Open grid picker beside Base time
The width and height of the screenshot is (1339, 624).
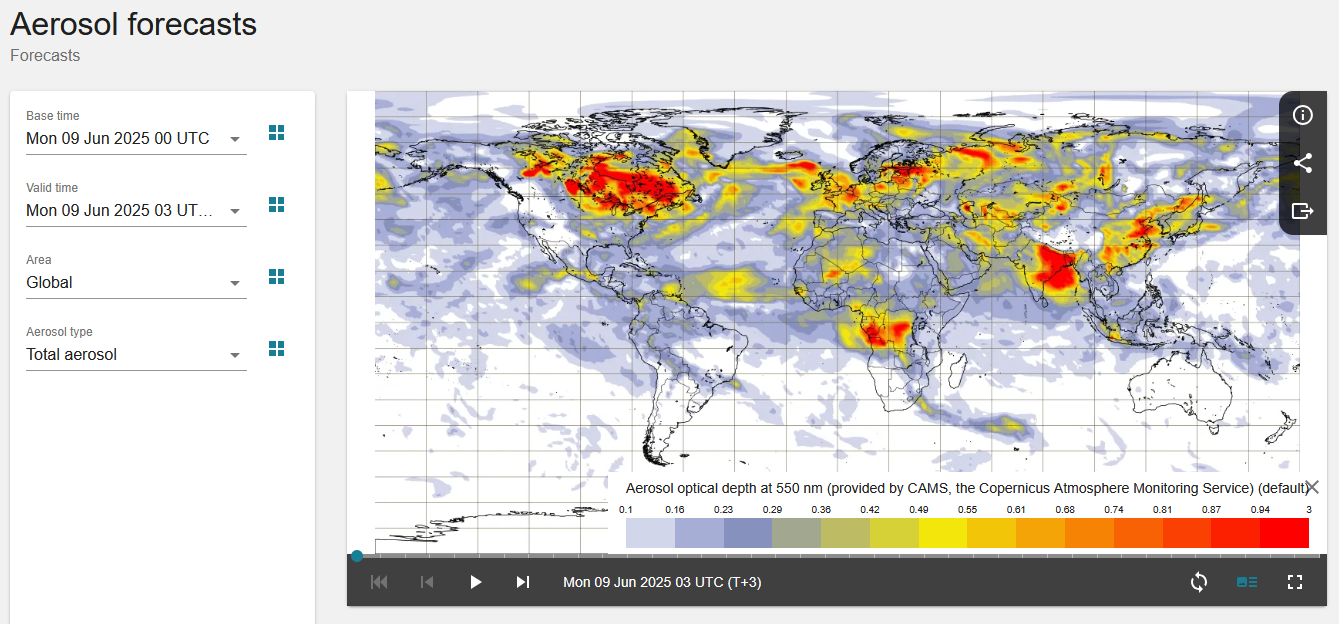[x=277, y=133]
